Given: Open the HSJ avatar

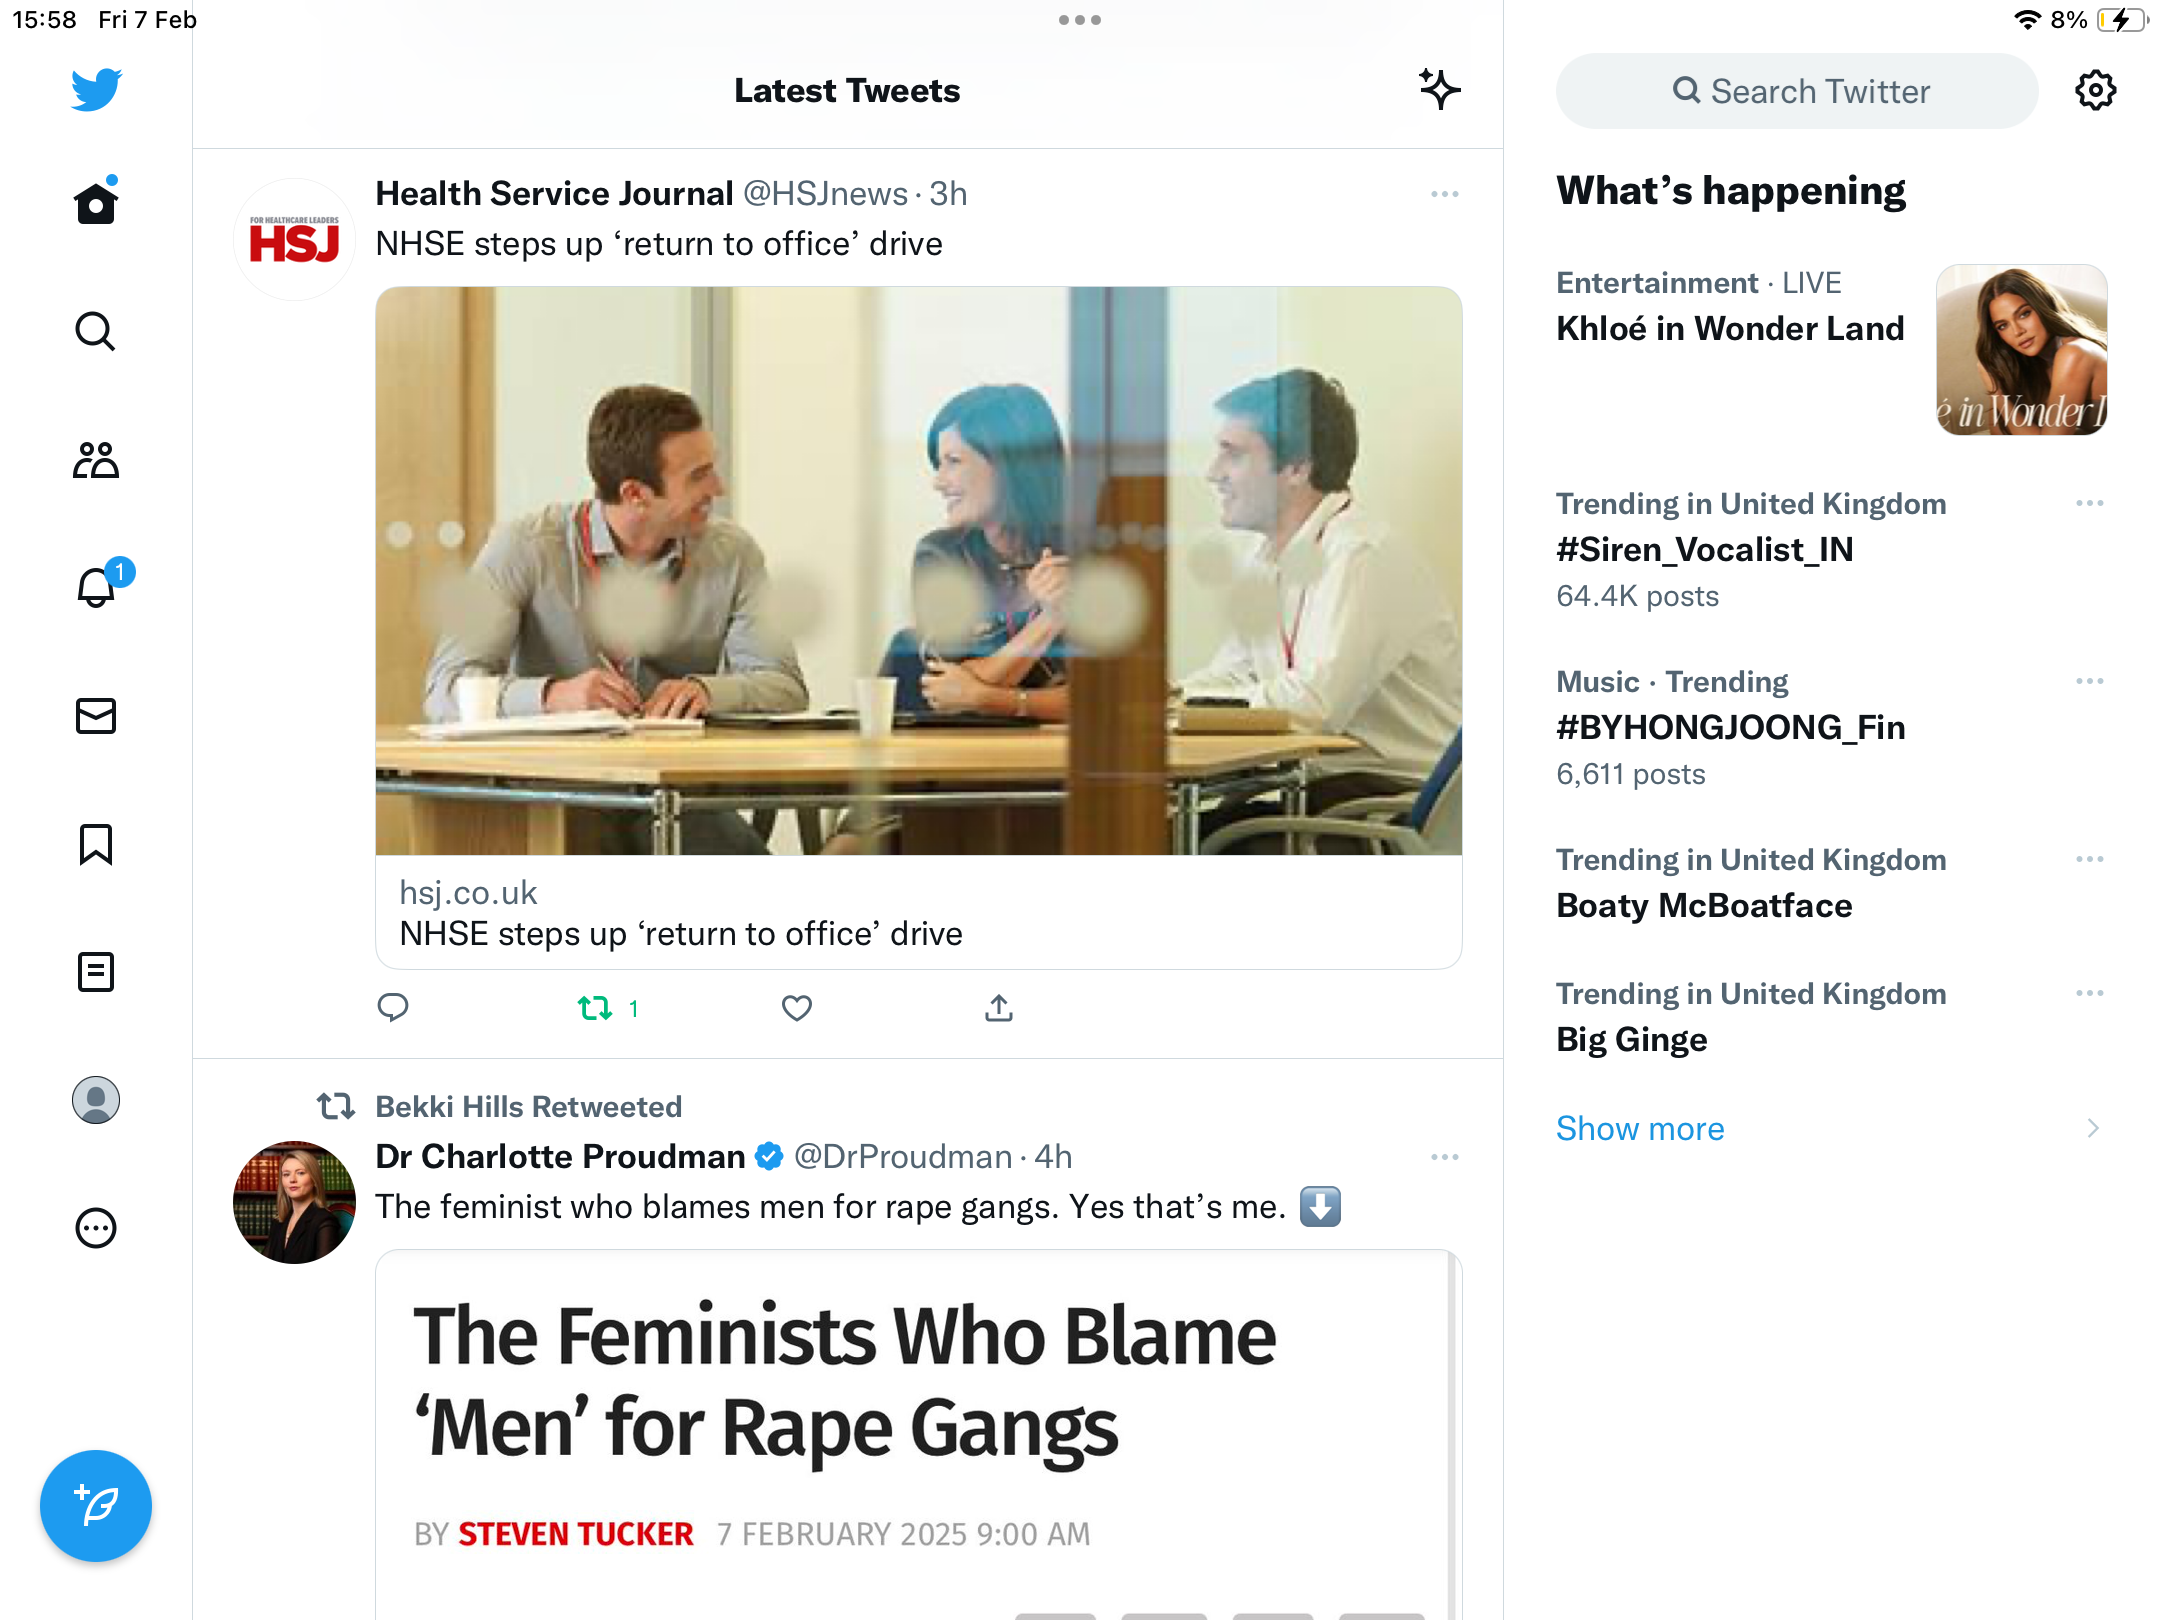Looking at the screenshot, I should pyautogui.click(x=294, y=240).
